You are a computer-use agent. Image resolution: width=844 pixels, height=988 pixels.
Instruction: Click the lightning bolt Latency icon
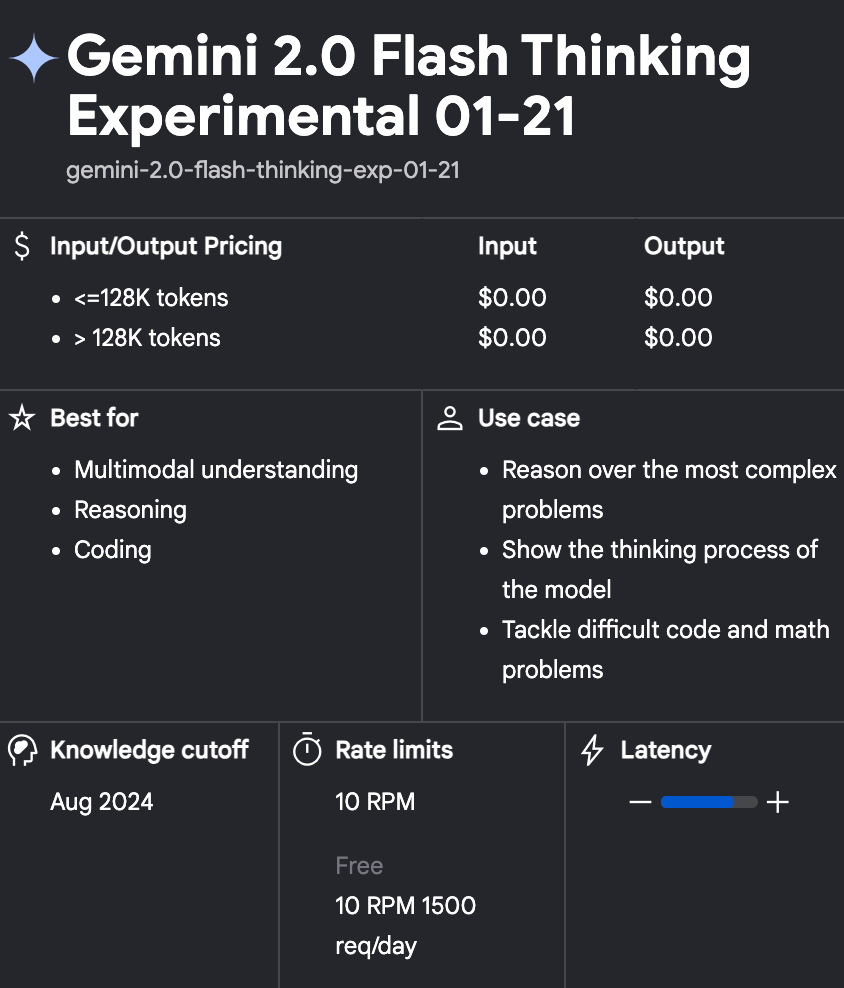pyautogui.click(x=592, y=750)
